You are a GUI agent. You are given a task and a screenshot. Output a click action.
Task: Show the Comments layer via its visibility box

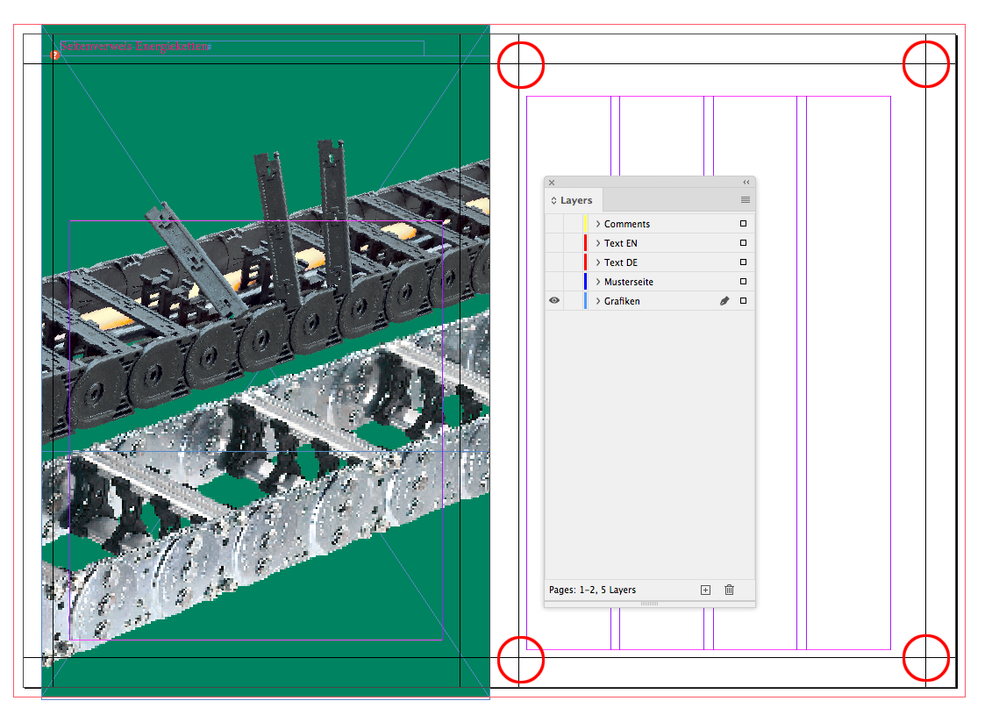pyautogui.click(x=554, y=224)
